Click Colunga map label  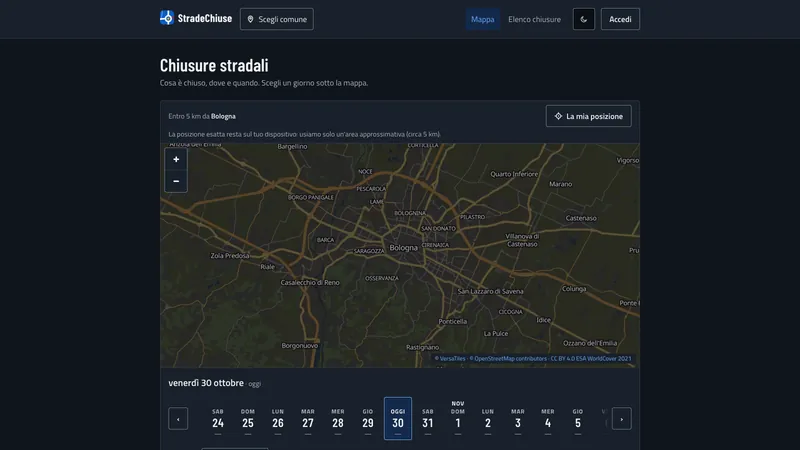tap(574, 289)
